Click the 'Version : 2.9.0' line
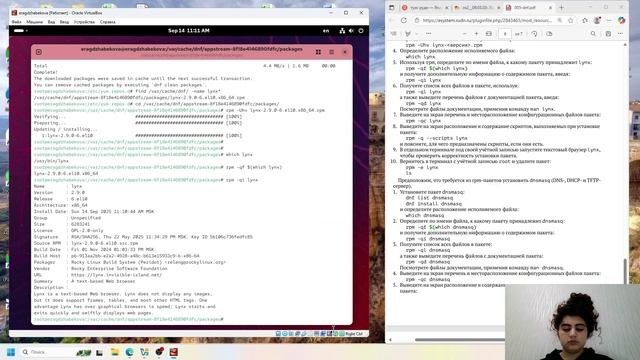This screenshot has width=640, height=360. click(x=60, y=193)
